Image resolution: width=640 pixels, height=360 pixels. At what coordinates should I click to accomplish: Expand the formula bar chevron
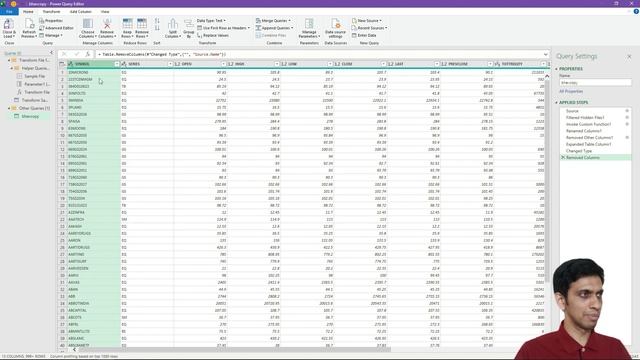(x=546, y=54)
